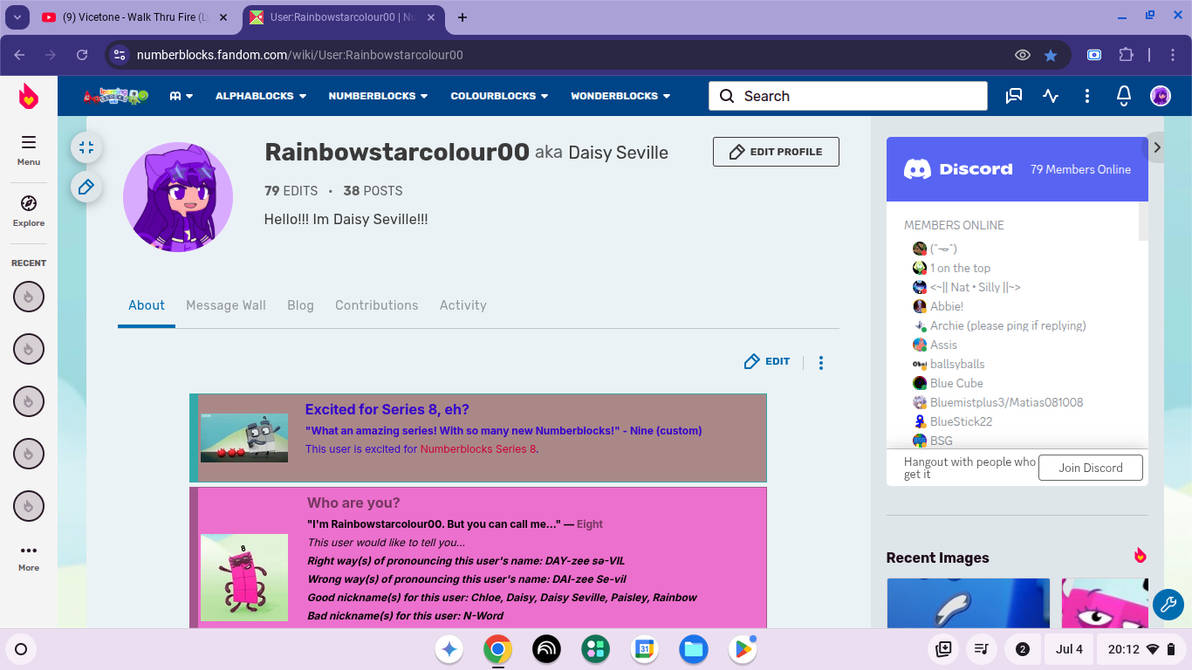Open the three-dot menu beside EDIT
Screen dimensions: 1192x670
(x=821, y=363)
